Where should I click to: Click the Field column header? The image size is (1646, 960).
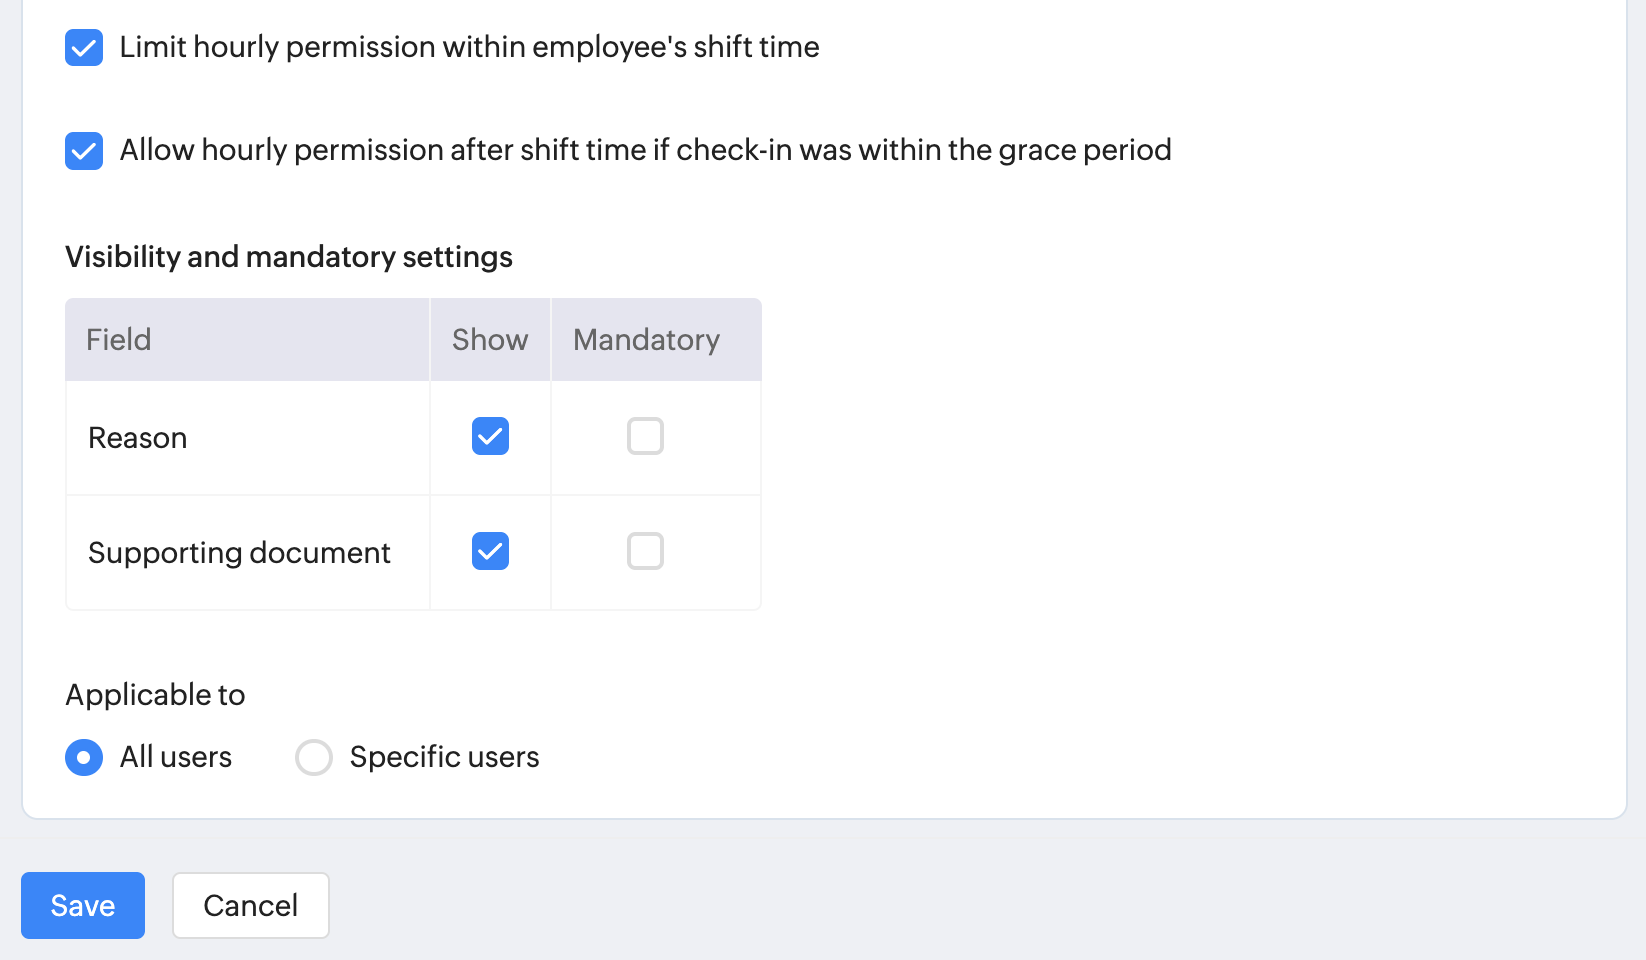click(118, 340)
